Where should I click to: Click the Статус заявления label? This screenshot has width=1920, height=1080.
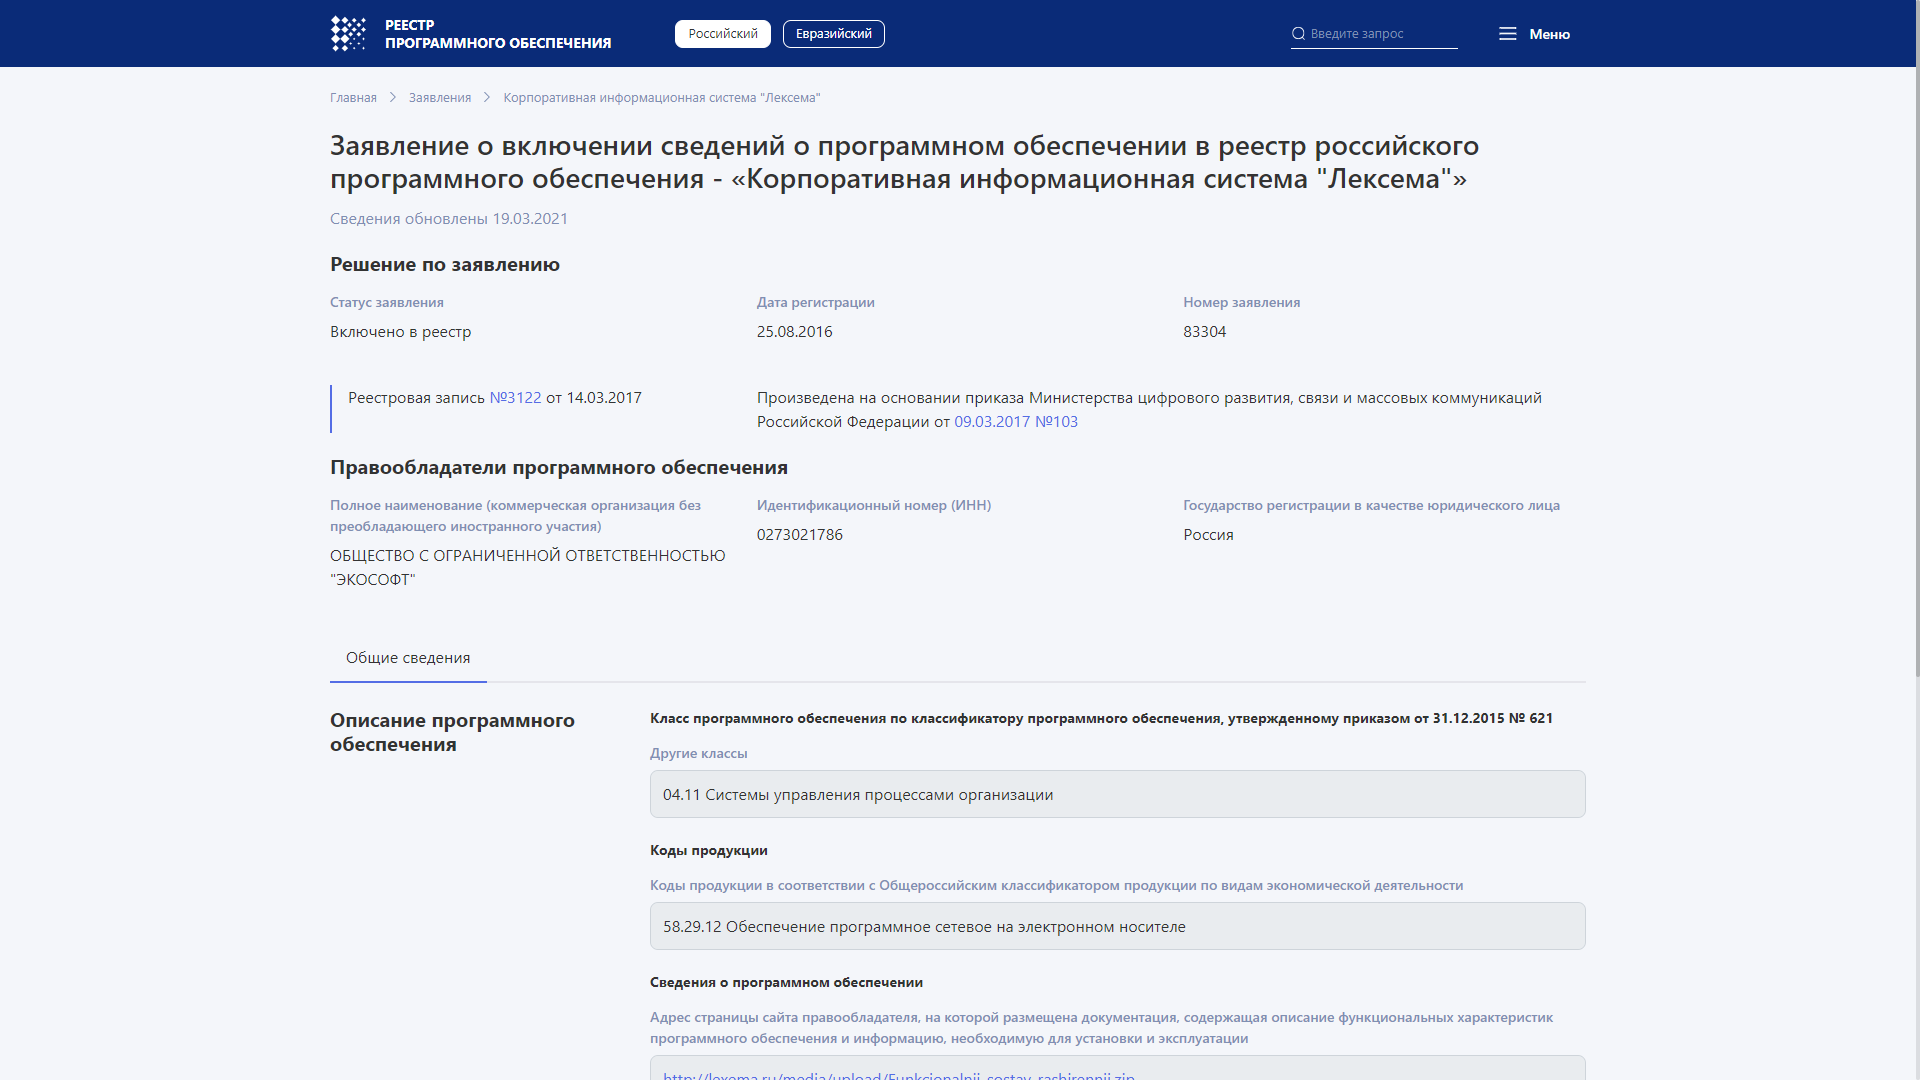point(387,303)
